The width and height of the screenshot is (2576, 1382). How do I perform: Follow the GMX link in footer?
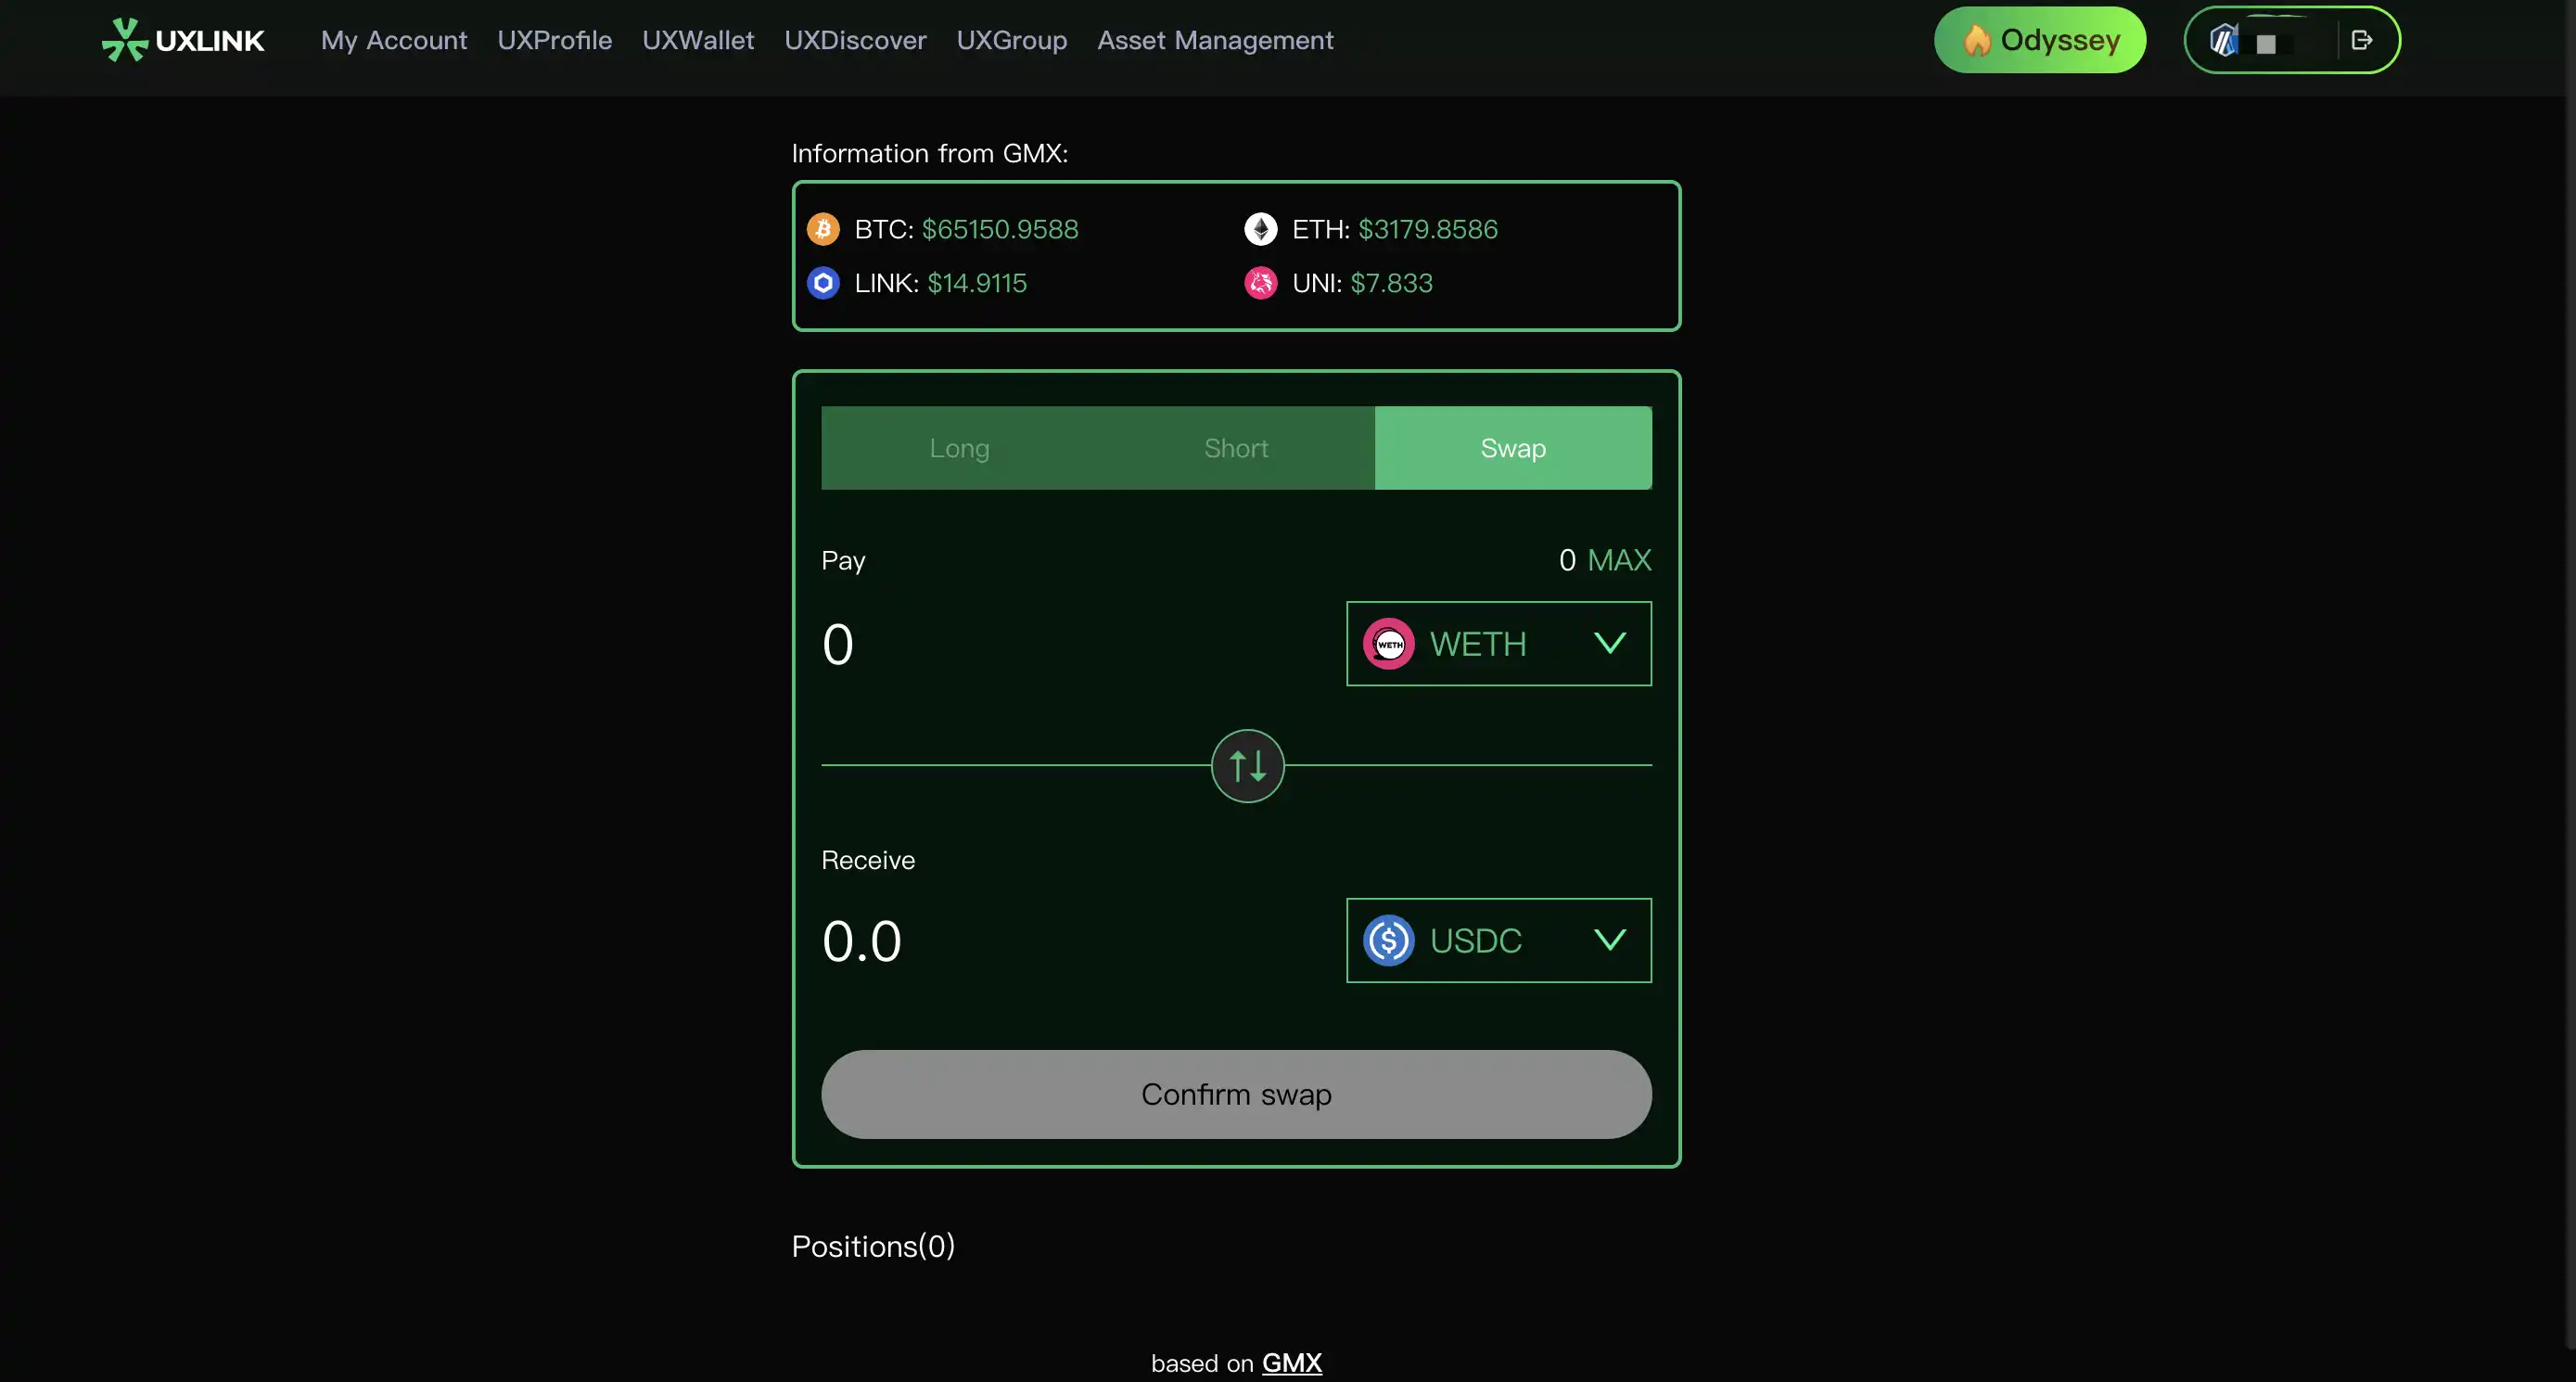1291,1363
